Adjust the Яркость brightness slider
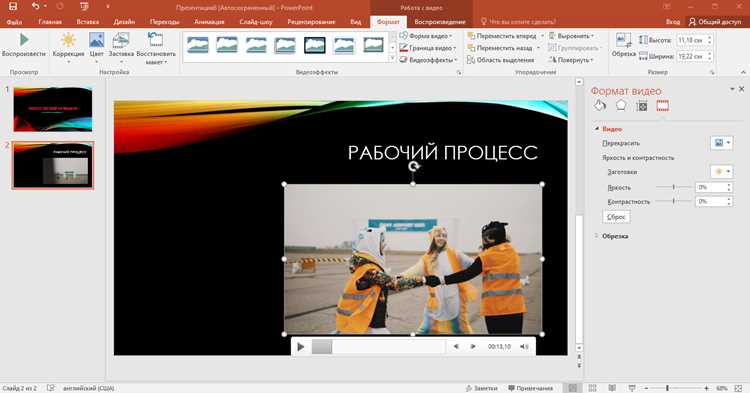The width and height of the screenshot is (750, 393). pos(673,187)
